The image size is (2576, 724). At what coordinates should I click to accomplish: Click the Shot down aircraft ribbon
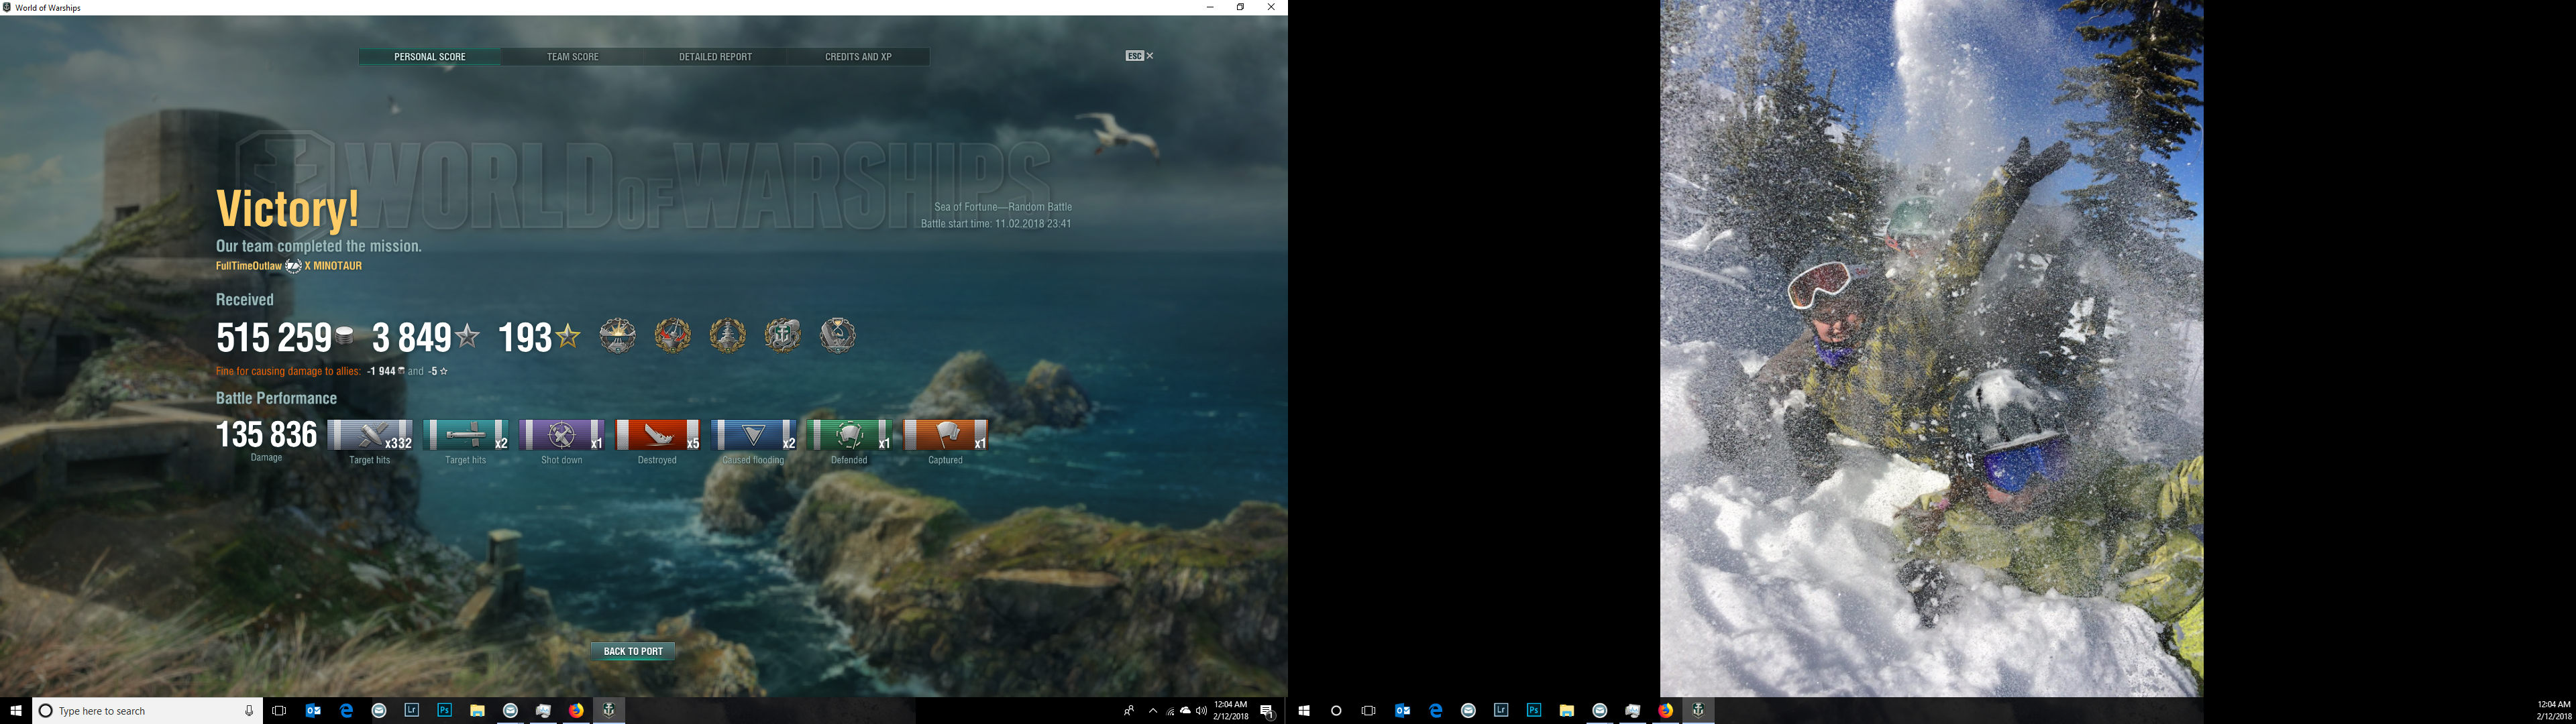(562, 435)
